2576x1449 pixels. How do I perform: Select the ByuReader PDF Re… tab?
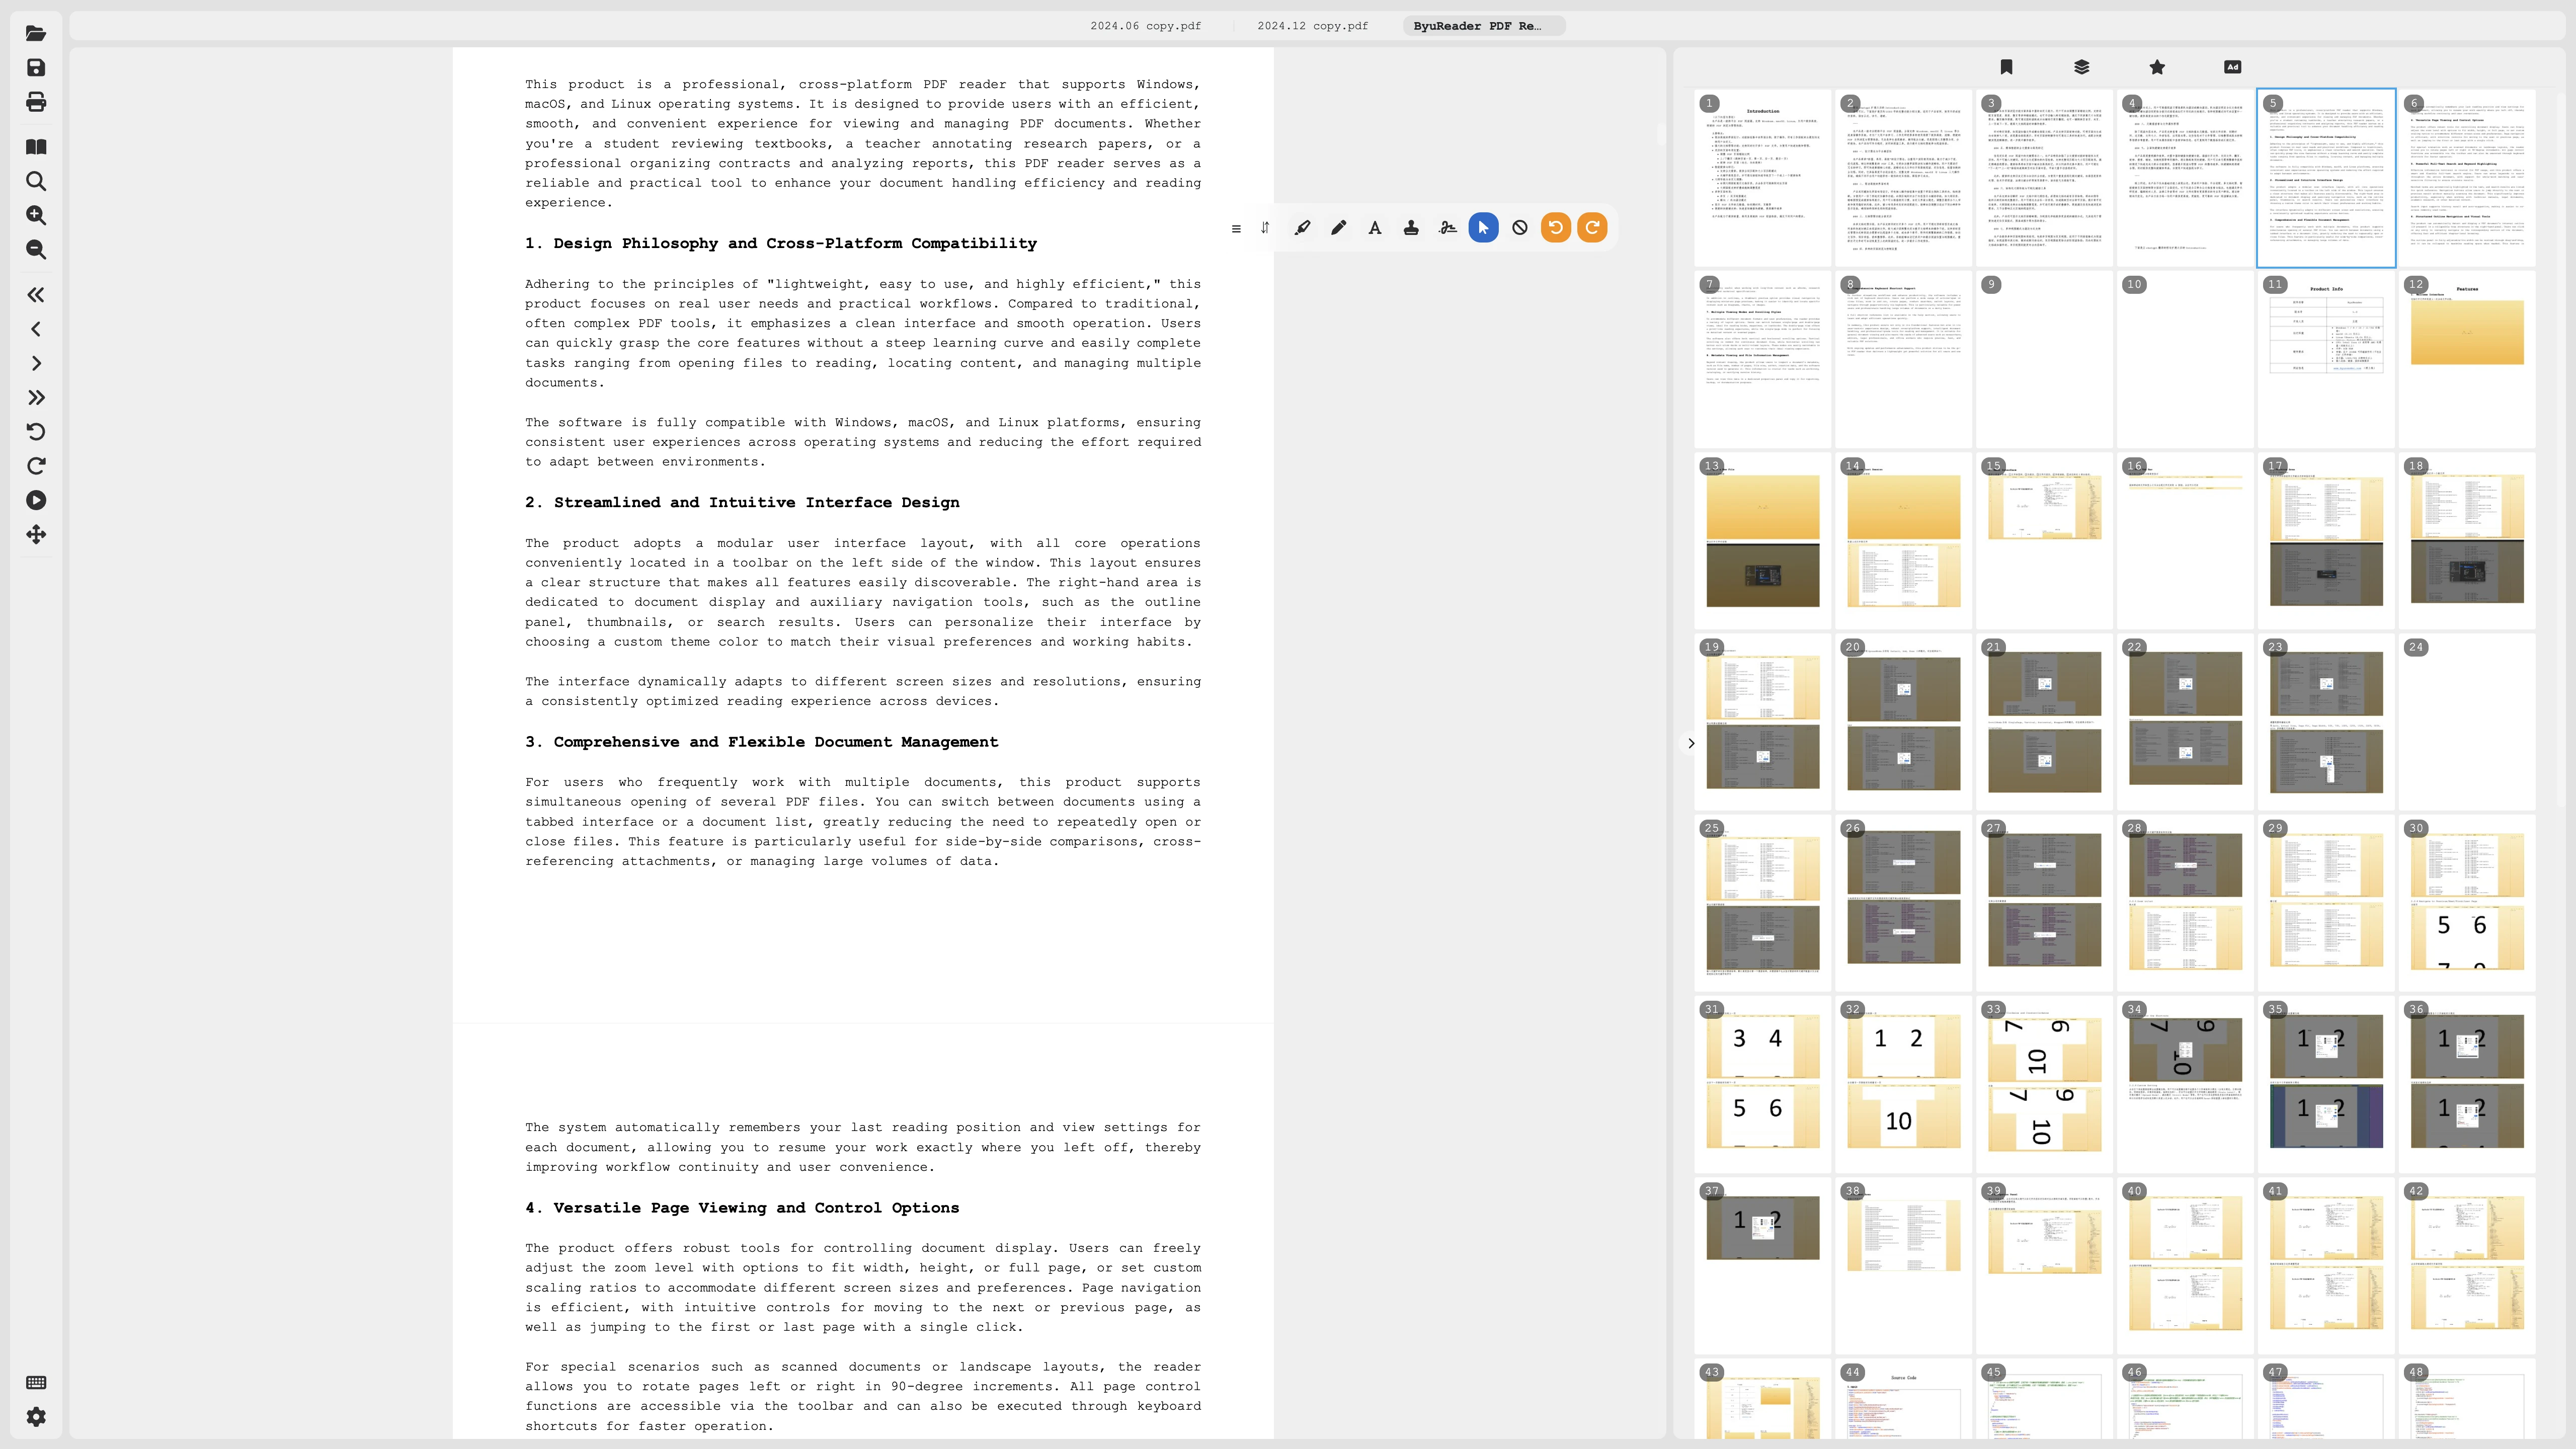(1483, 26)
